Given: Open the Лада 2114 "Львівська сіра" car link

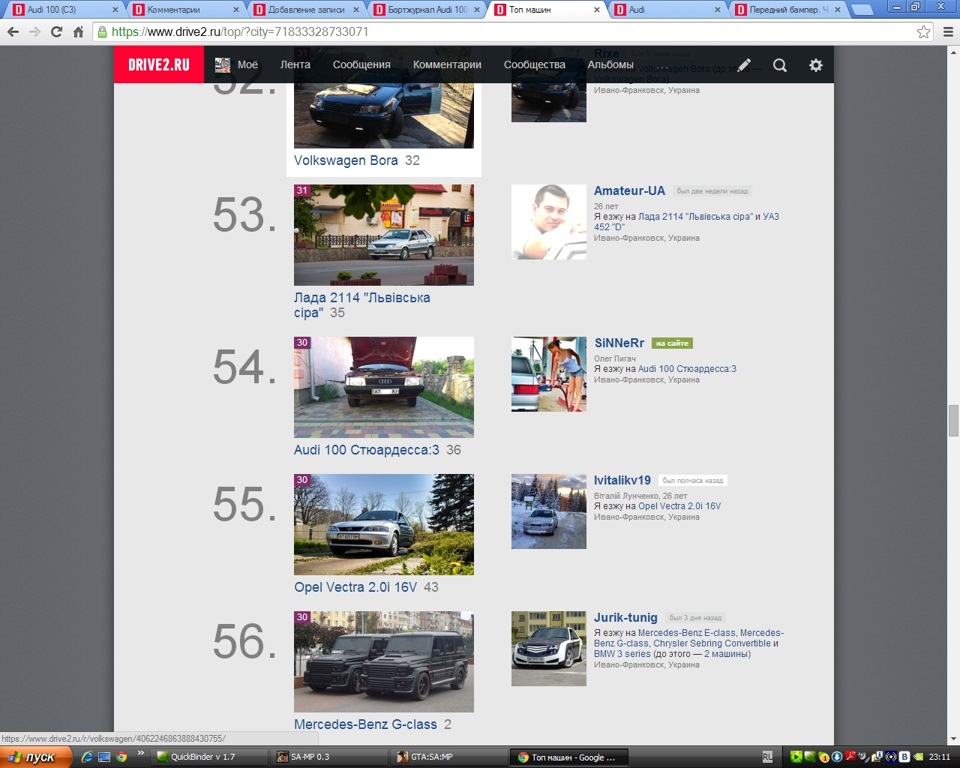Looking at the screenshot, I should click(362, 305).
